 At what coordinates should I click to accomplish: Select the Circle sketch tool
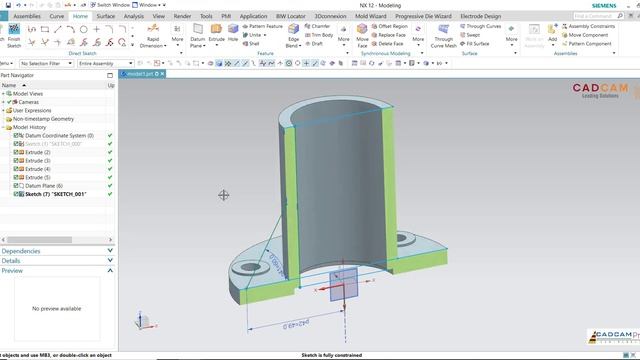(x=84, y=29)
